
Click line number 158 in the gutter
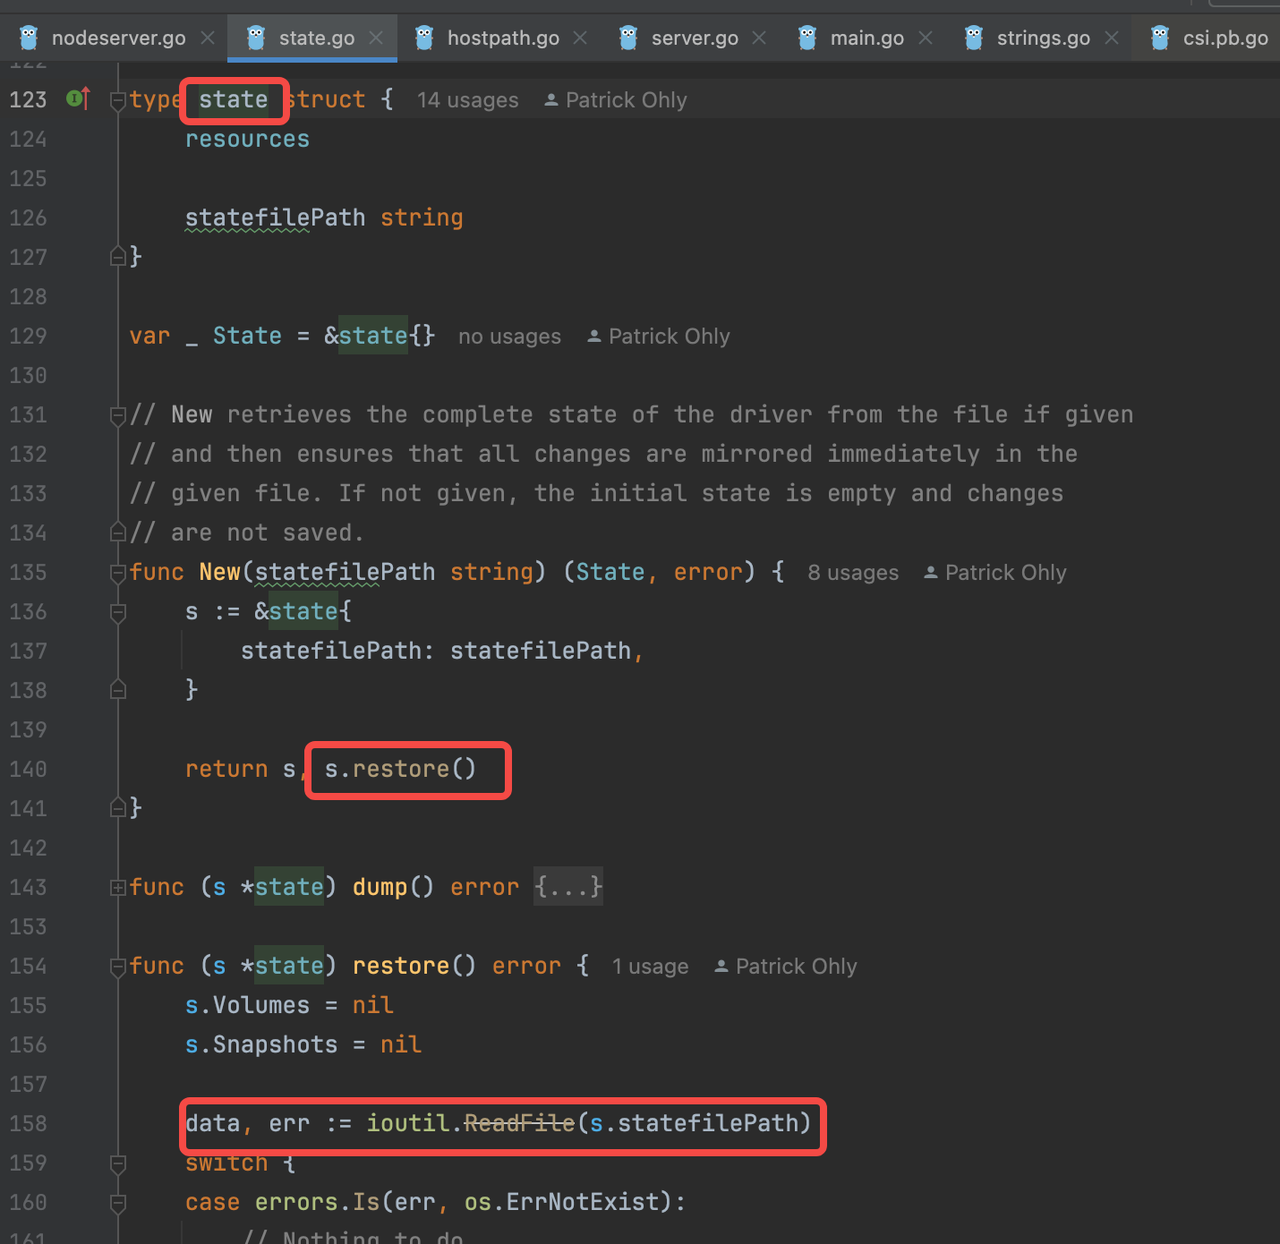pos(28,1124)
